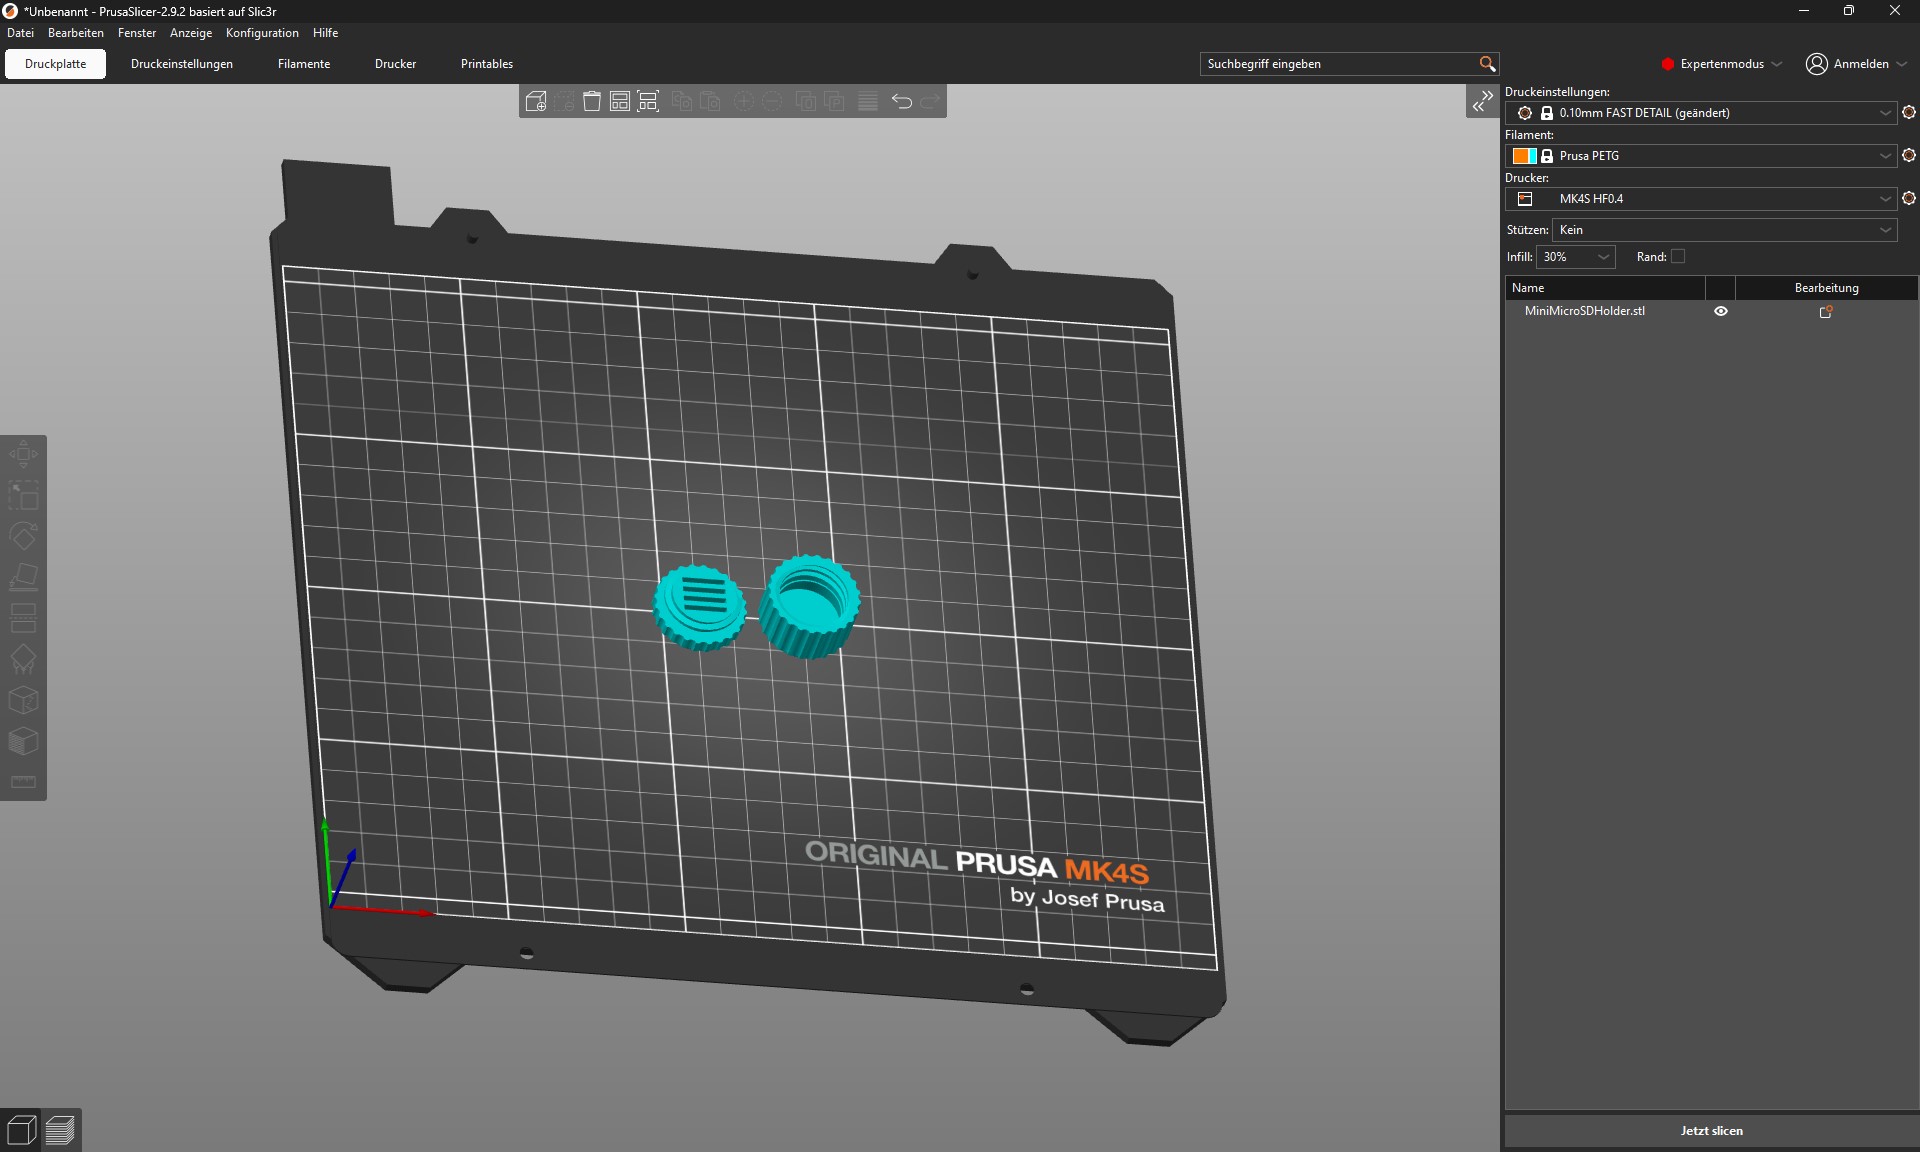Click the Undo arrow icon
This screenshot has height=1152, width=1920.
pyautogui.click(x=902, y=101)
